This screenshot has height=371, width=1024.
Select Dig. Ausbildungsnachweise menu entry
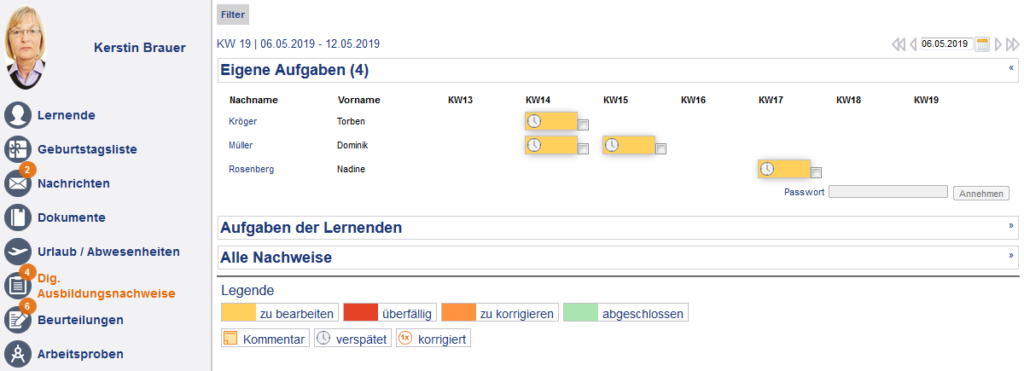pos(106,285)
